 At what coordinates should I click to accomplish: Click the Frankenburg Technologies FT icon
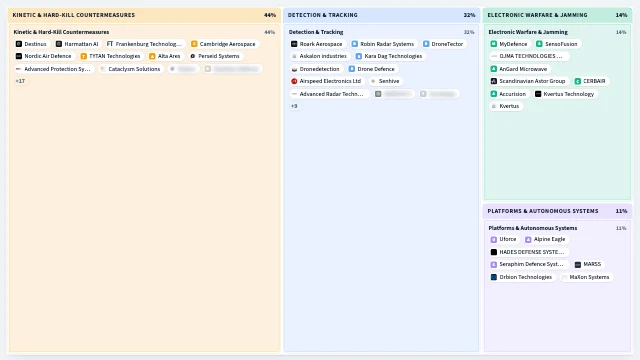pos(110,44)
